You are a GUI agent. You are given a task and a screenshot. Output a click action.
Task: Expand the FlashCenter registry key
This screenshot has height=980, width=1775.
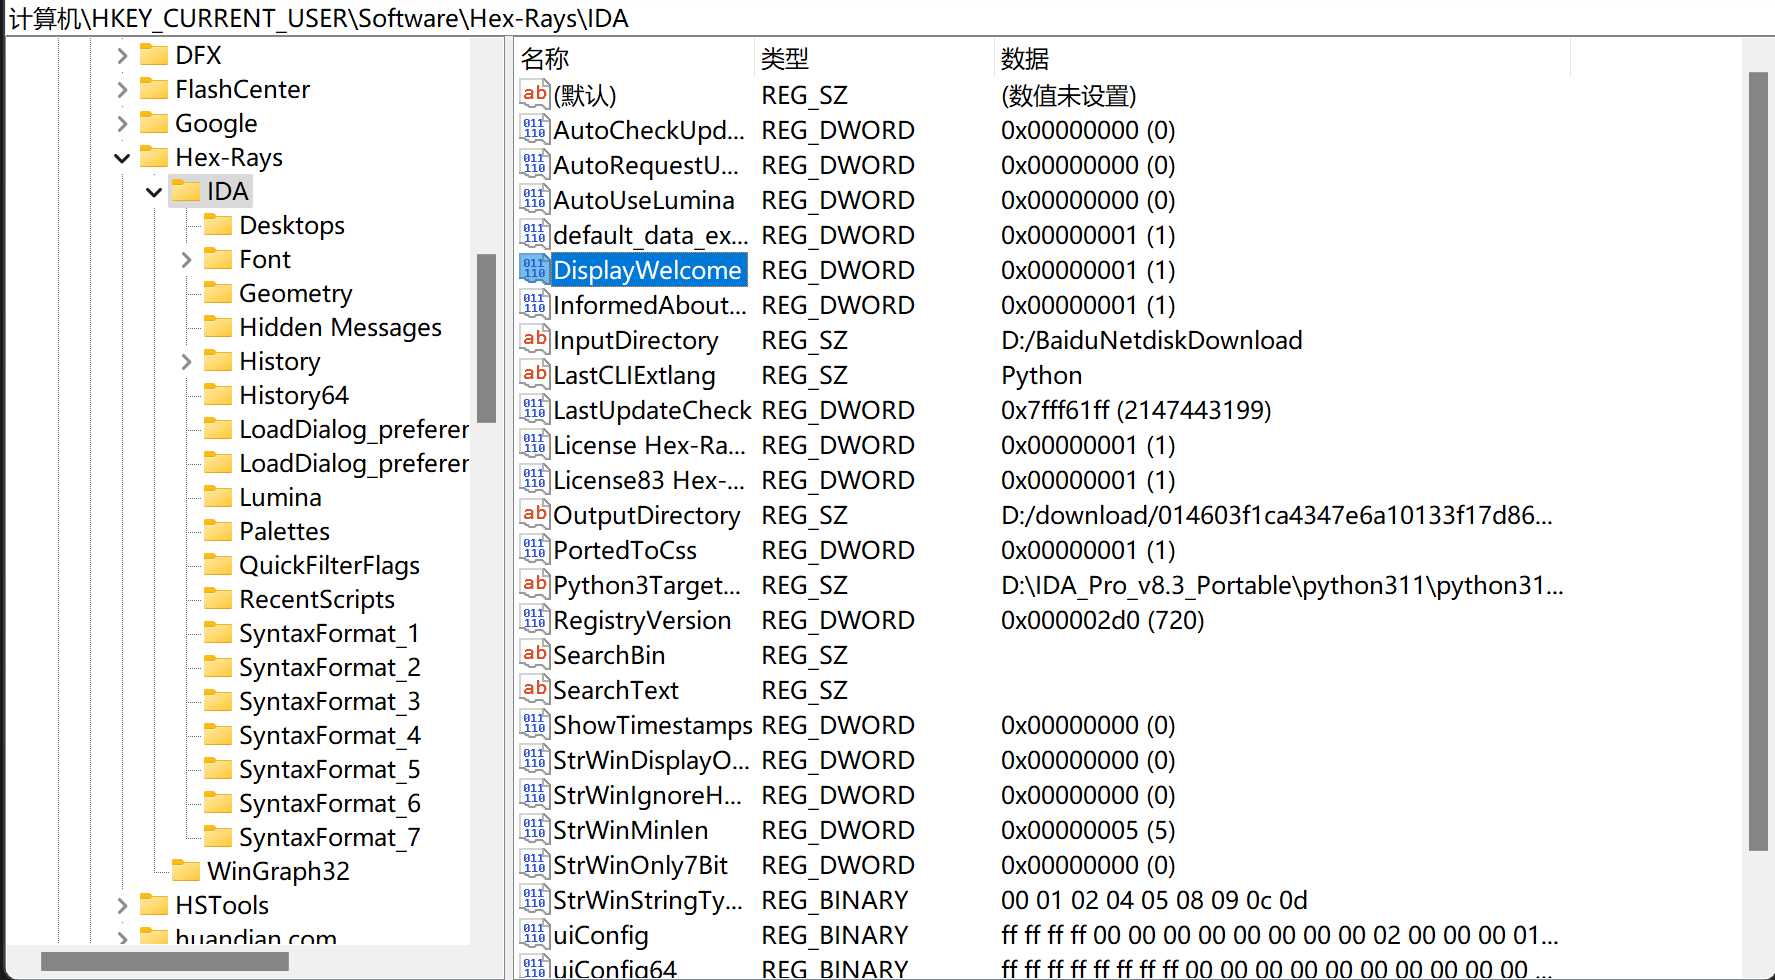click(x=122, y=89)
